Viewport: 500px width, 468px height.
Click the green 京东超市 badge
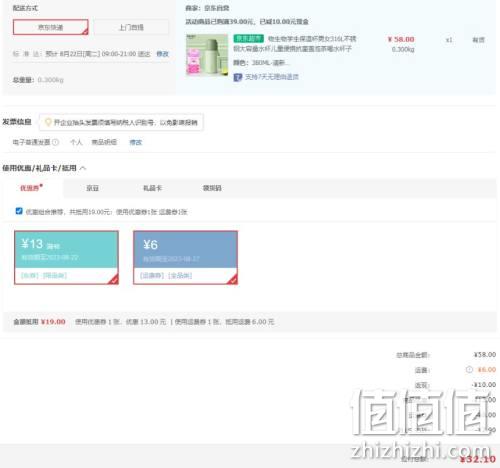(x=249, y=39)
